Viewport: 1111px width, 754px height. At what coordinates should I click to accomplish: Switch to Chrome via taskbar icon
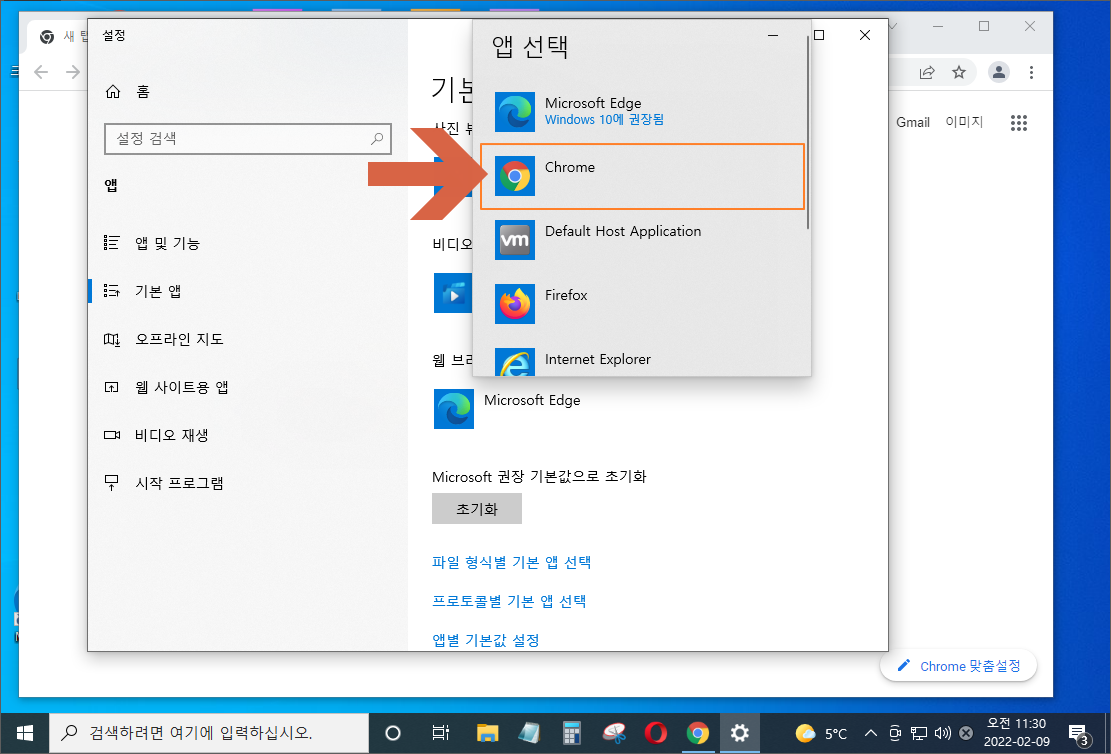698,733
